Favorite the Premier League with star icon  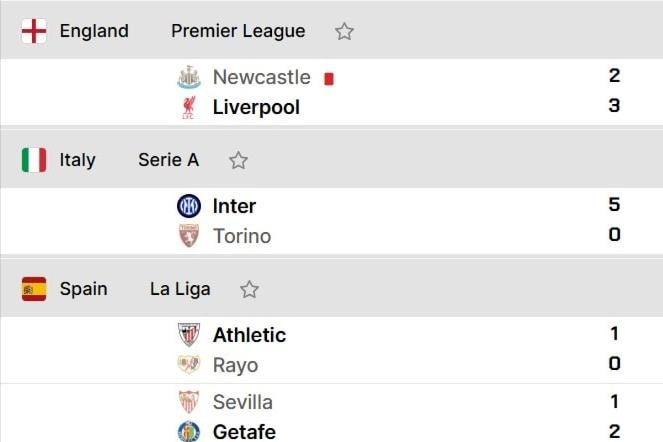(344, 31)
